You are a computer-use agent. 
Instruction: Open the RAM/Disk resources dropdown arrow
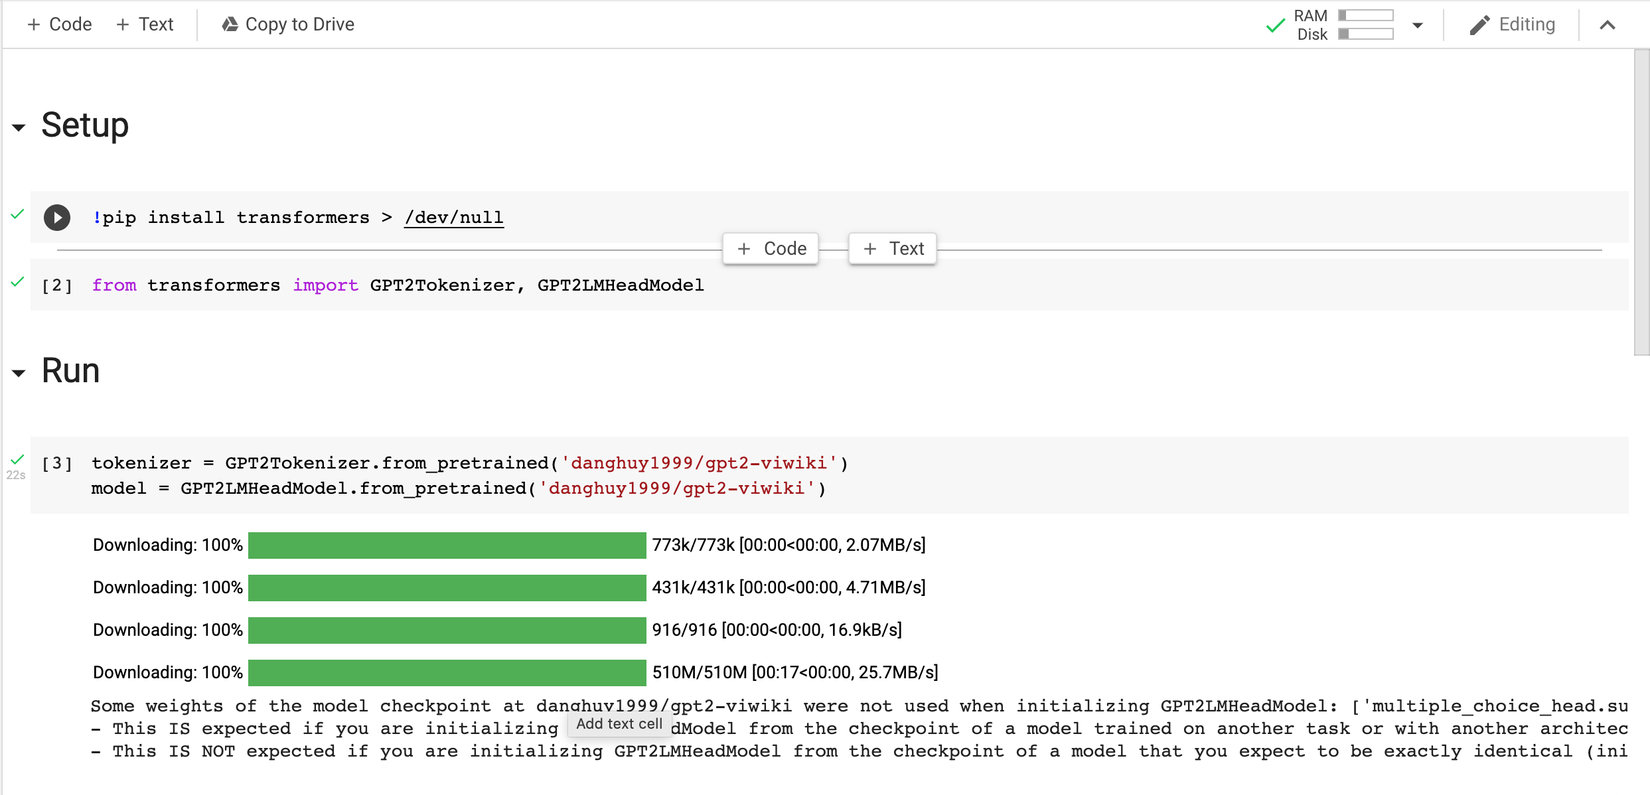click(1417, 25)
